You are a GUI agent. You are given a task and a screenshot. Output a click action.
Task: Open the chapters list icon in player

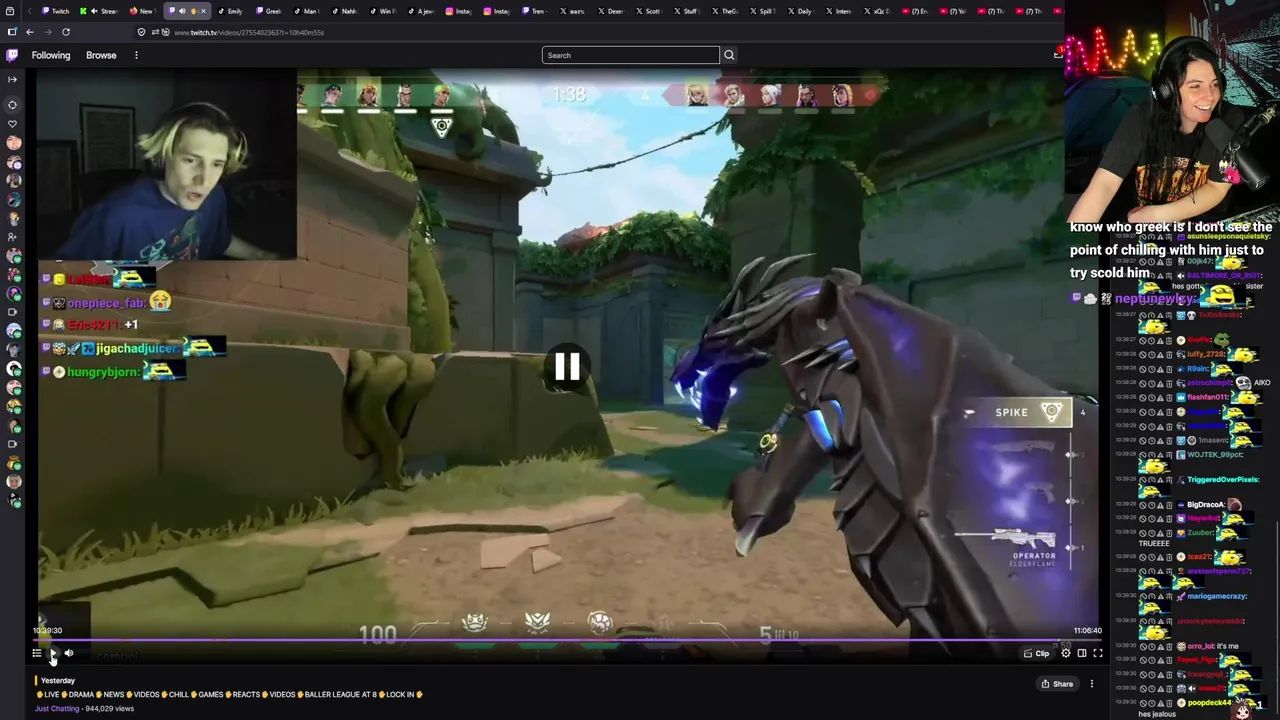tap(37, 653)
